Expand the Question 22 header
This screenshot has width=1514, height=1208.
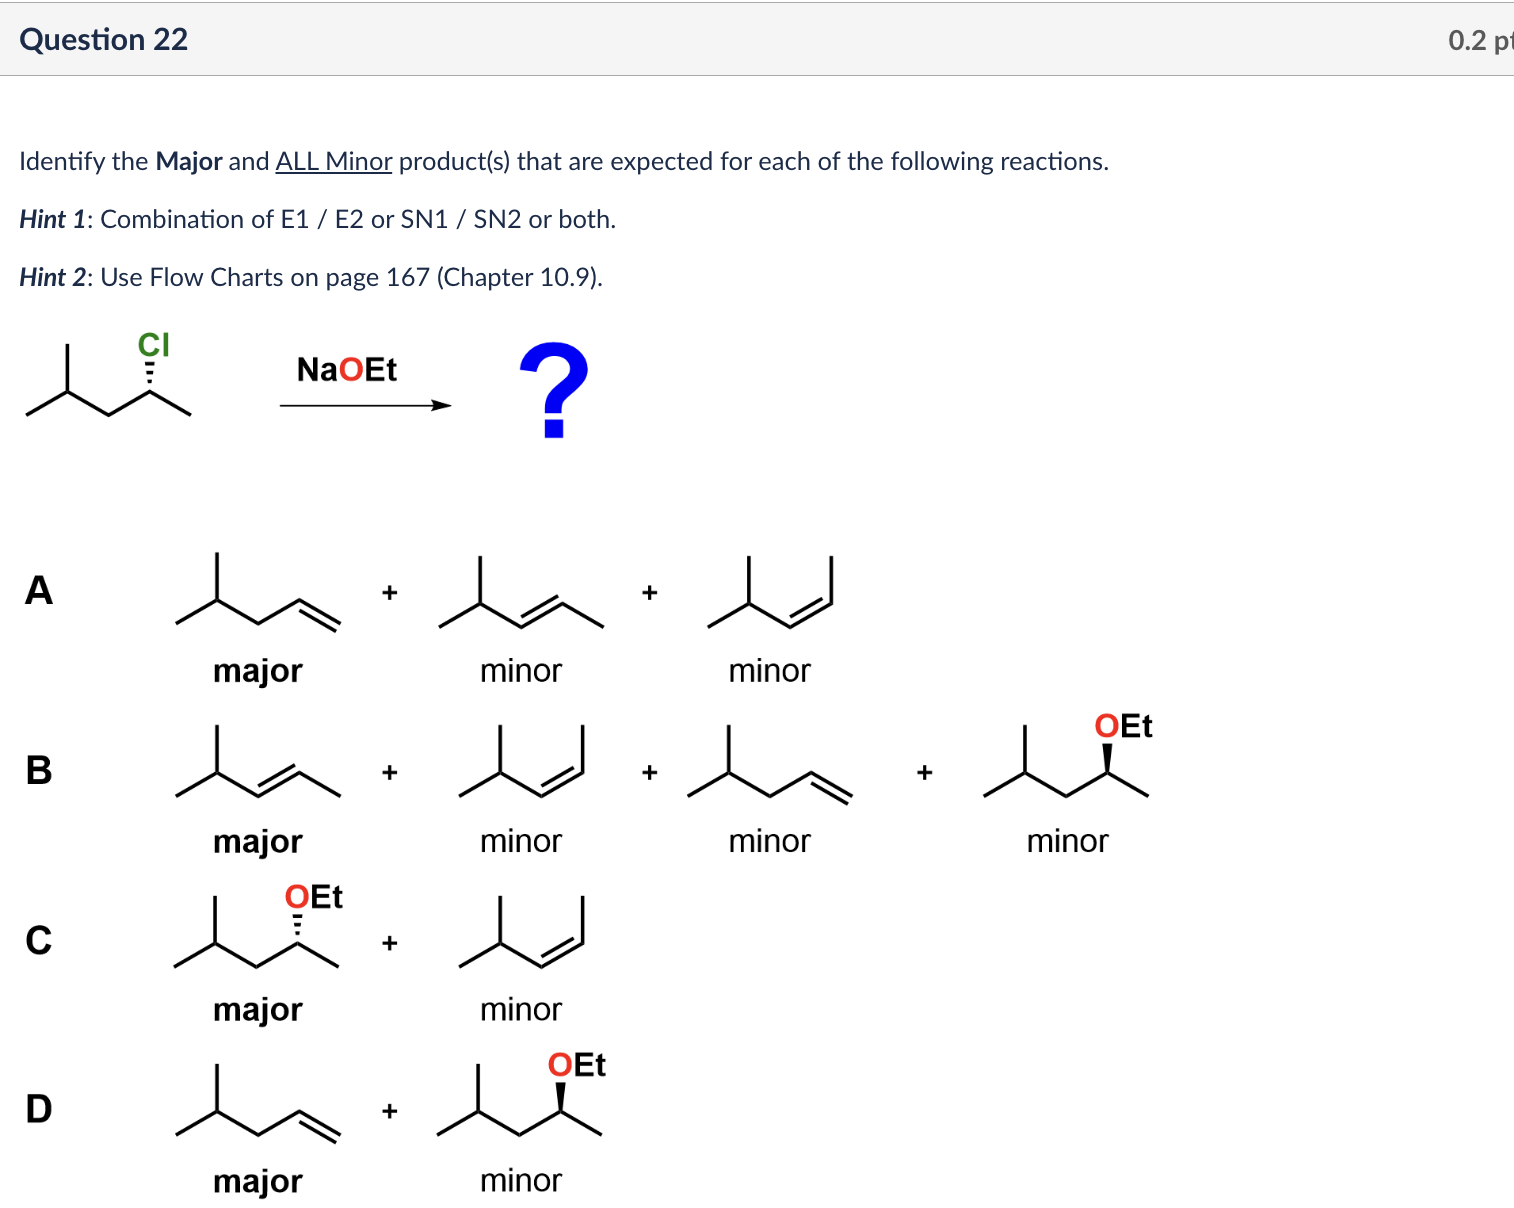tap(103, 39)
